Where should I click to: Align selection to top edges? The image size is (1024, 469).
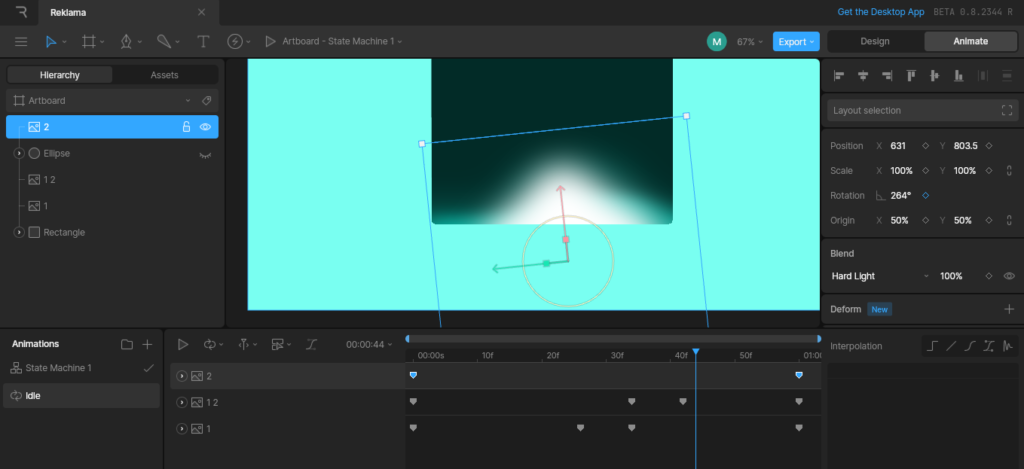click(911, 76)
